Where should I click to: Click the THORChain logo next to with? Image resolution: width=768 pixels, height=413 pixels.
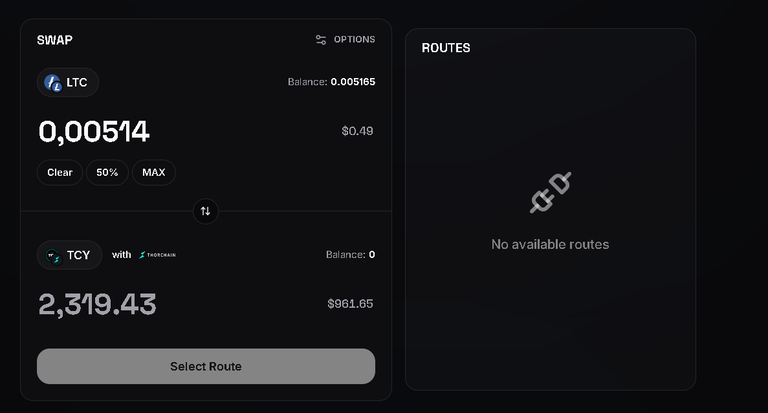(157, 255)
